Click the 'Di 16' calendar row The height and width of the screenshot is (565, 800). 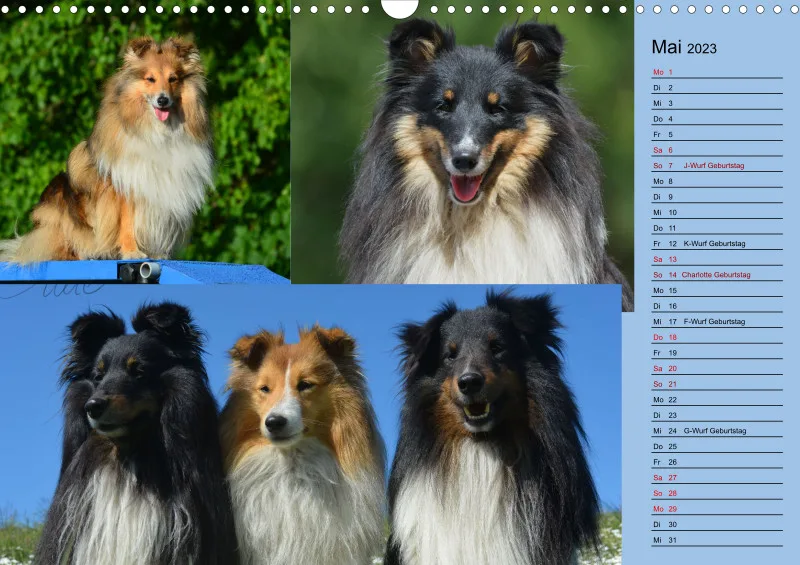(x=717, y=306)
